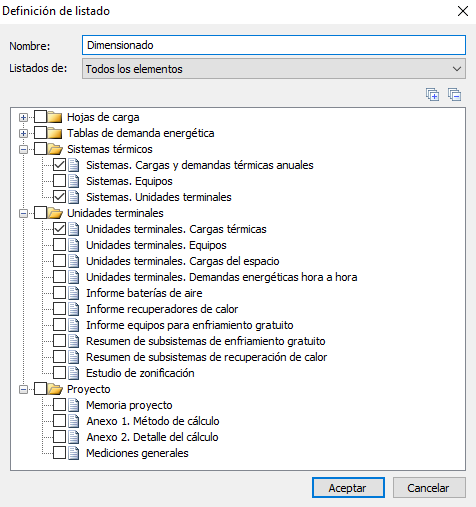Viewport: 476px width, 507px height.
Task: Click the expand all tree nodes icon
Action: [x=432, y=95]
